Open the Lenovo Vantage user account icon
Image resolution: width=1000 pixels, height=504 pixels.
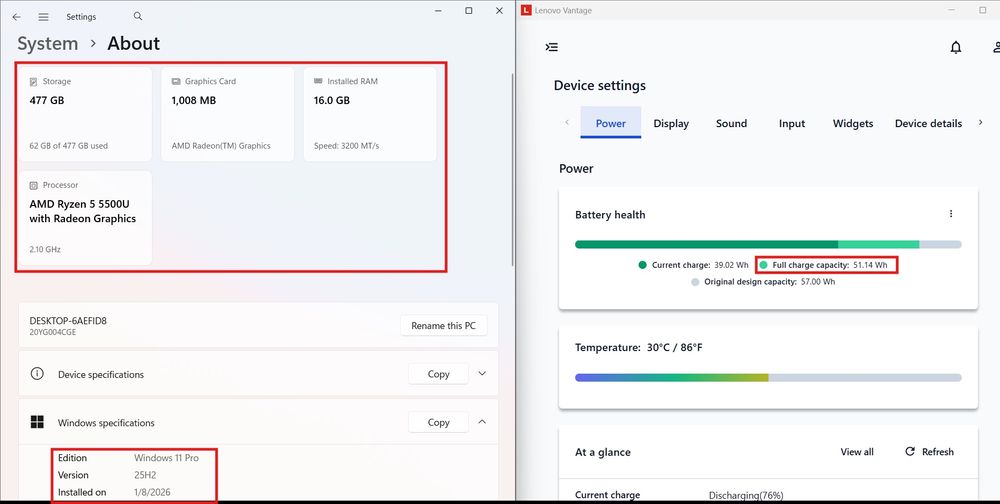point(996,47)
